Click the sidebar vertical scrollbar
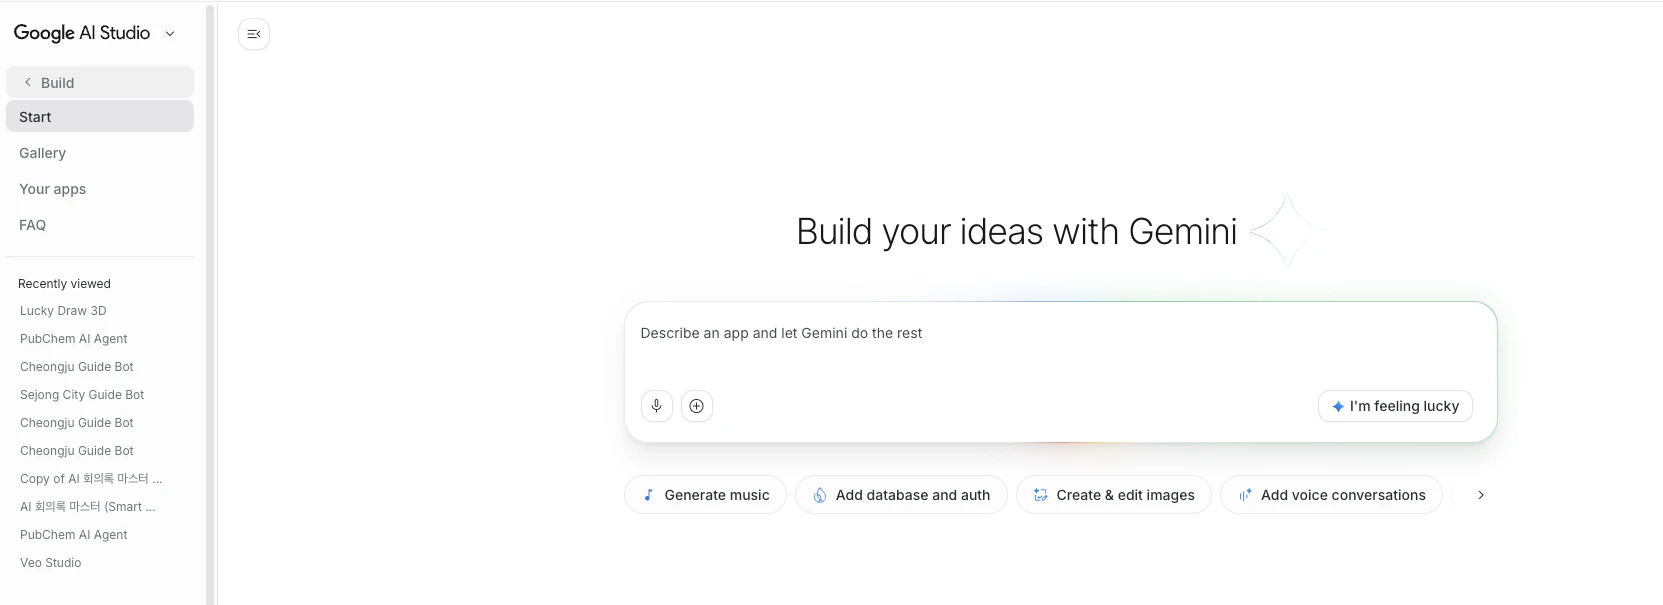 click(x=210, y=300)
